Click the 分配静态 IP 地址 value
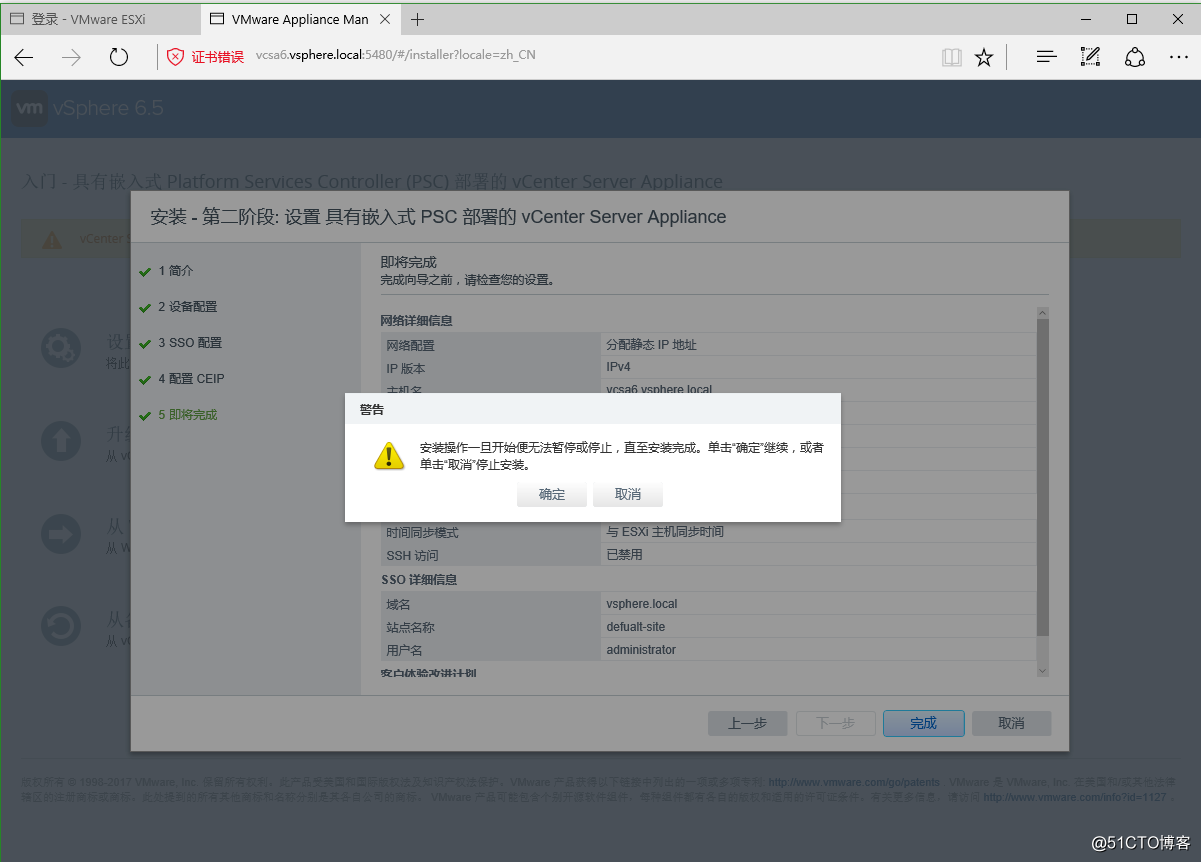 (x=651, y=345)
